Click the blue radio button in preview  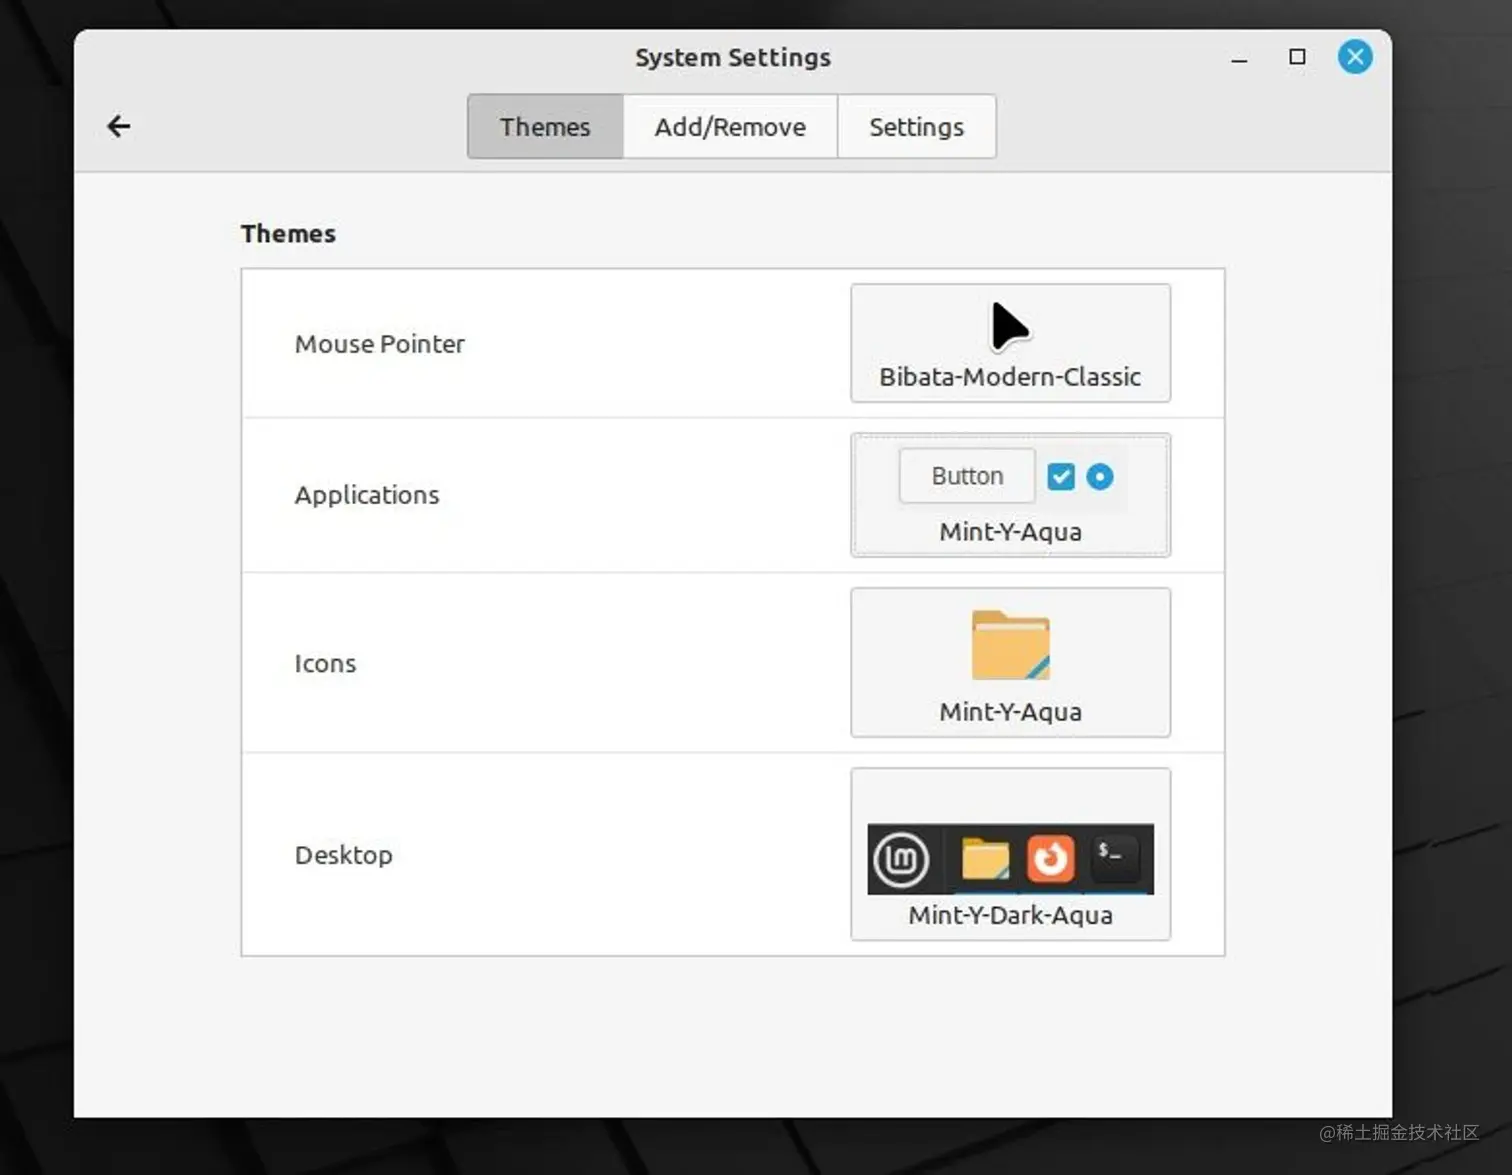click(1100, 477)
